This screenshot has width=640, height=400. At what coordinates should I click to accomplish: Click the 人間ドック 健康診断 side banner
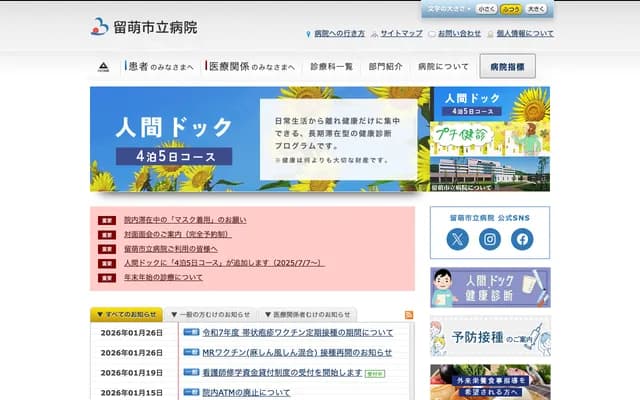(x=490, y=287)
